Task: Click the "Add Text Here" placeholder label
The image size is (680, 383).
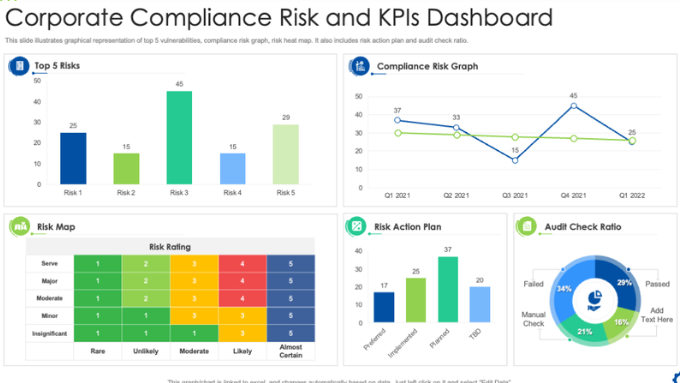Action: [657, 315]
